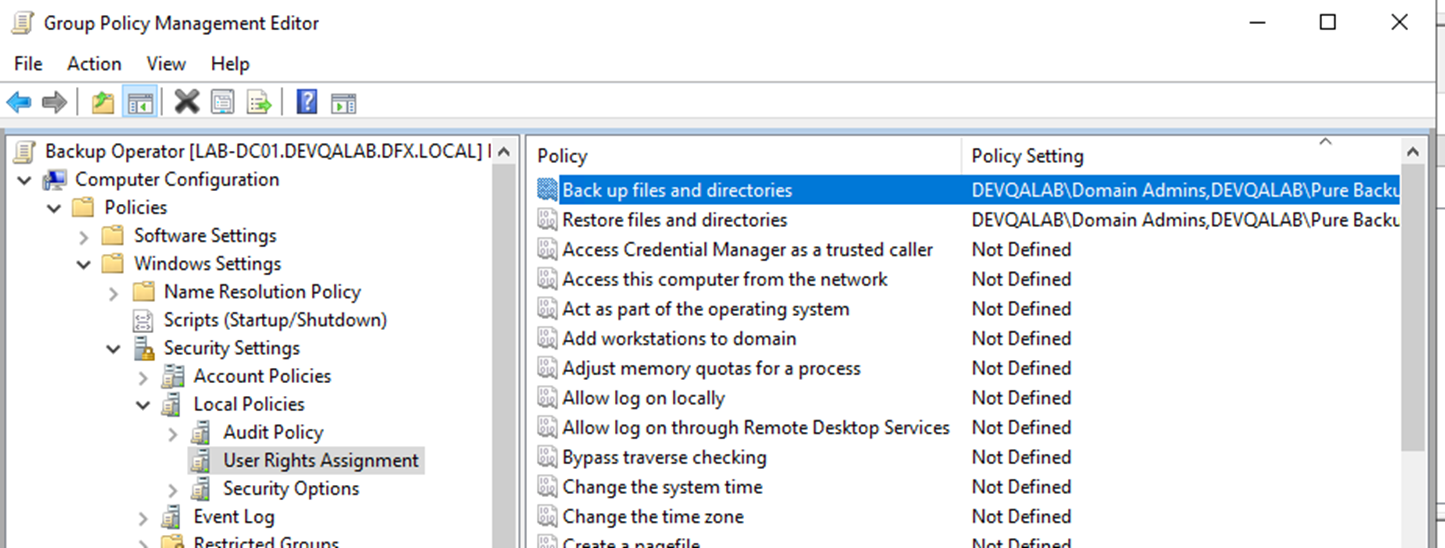Expand the Audit Policy node
Screen dimensions: 1445x548
coord(173,433)
